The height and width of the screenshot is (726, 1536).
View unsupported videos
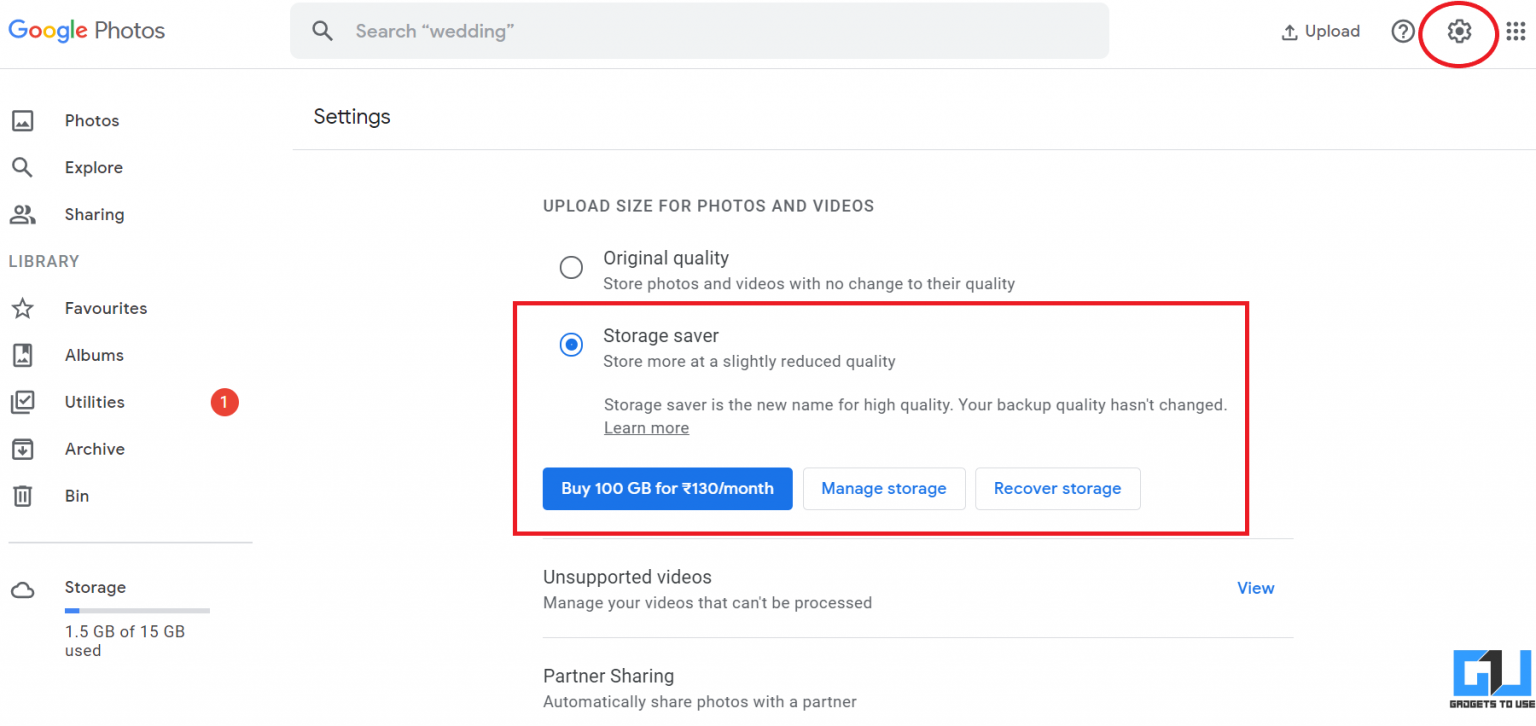1255,588
